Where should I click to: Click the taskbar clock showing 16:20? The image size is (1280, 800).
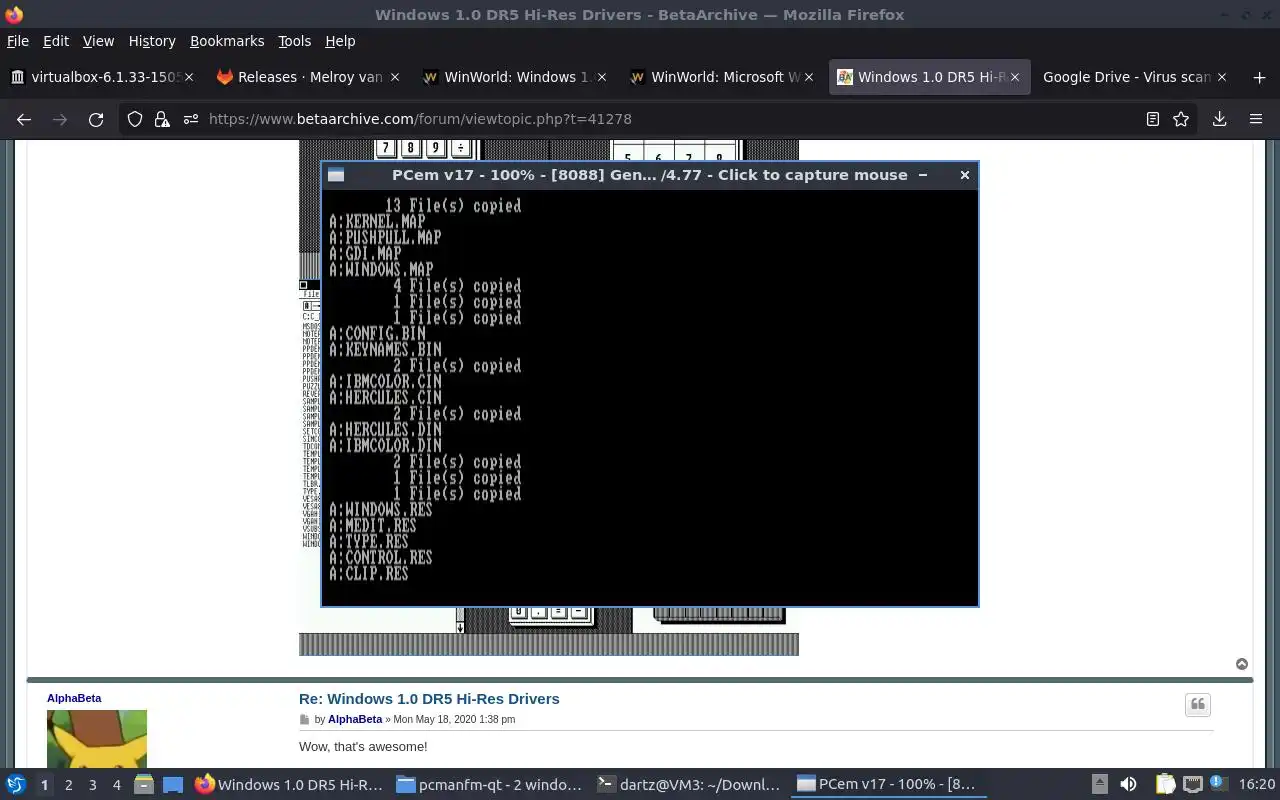[1257, 785]
